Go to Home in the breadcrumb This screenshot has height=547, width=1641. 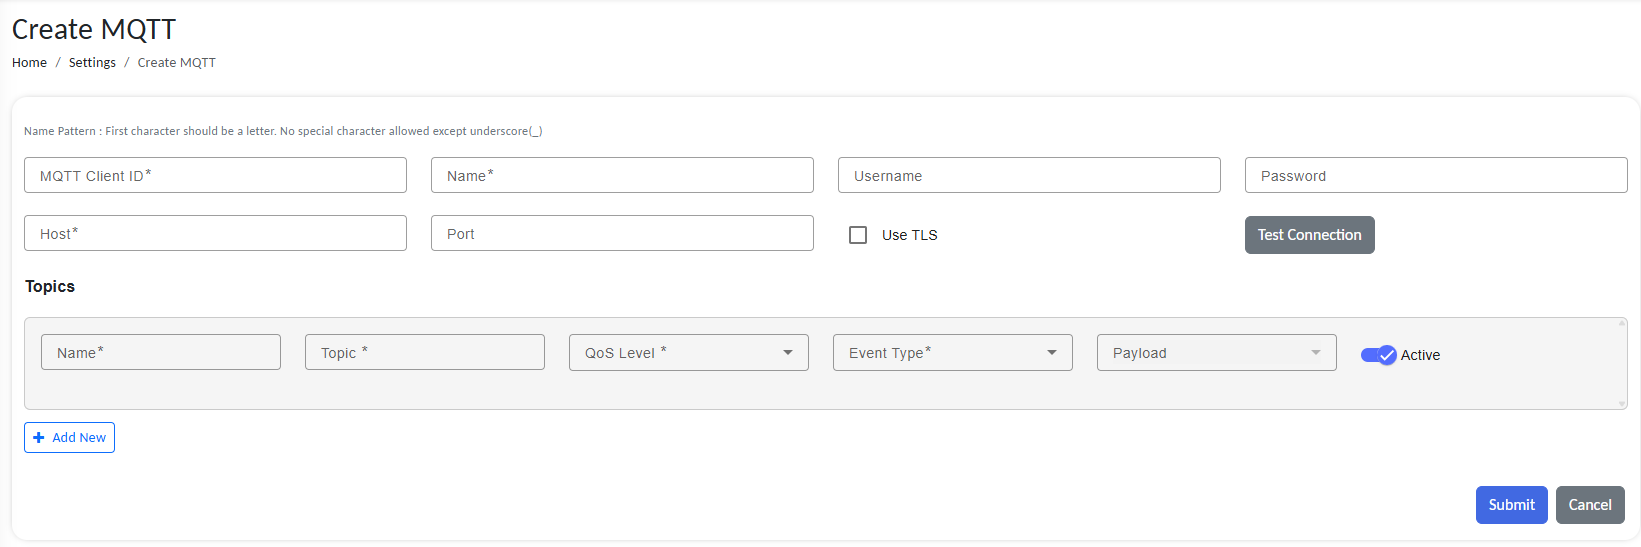point(29,62)
